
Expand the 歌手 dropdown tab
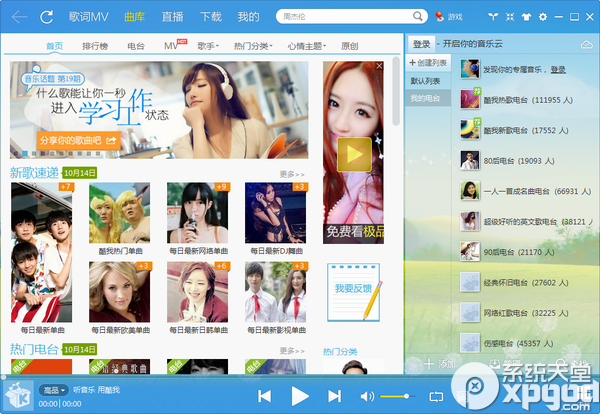(208, 46)
